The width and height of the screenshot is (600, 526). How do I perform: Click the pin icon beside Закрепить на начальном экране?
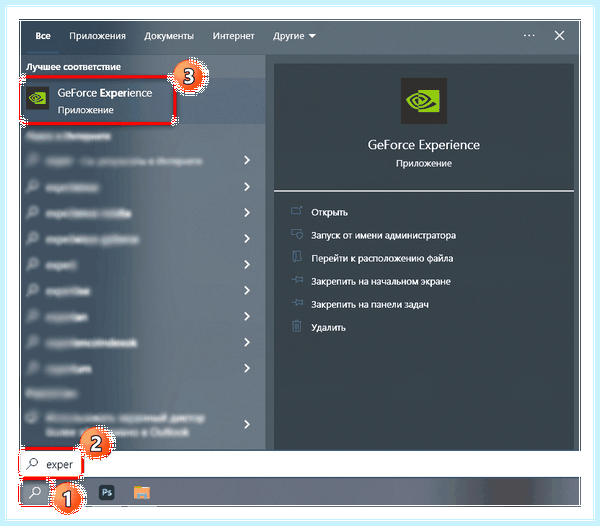297,280
